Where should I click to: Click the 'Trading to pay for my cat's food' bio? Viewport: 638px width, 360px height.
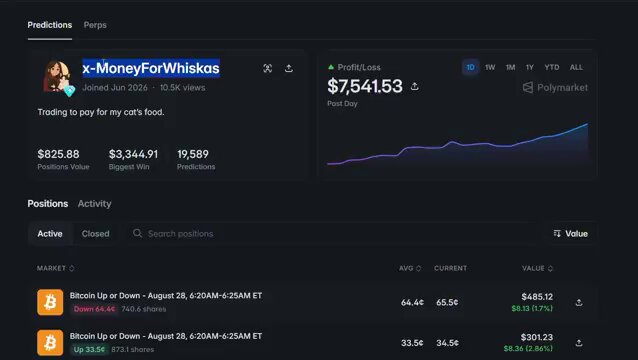pos(101,112)
